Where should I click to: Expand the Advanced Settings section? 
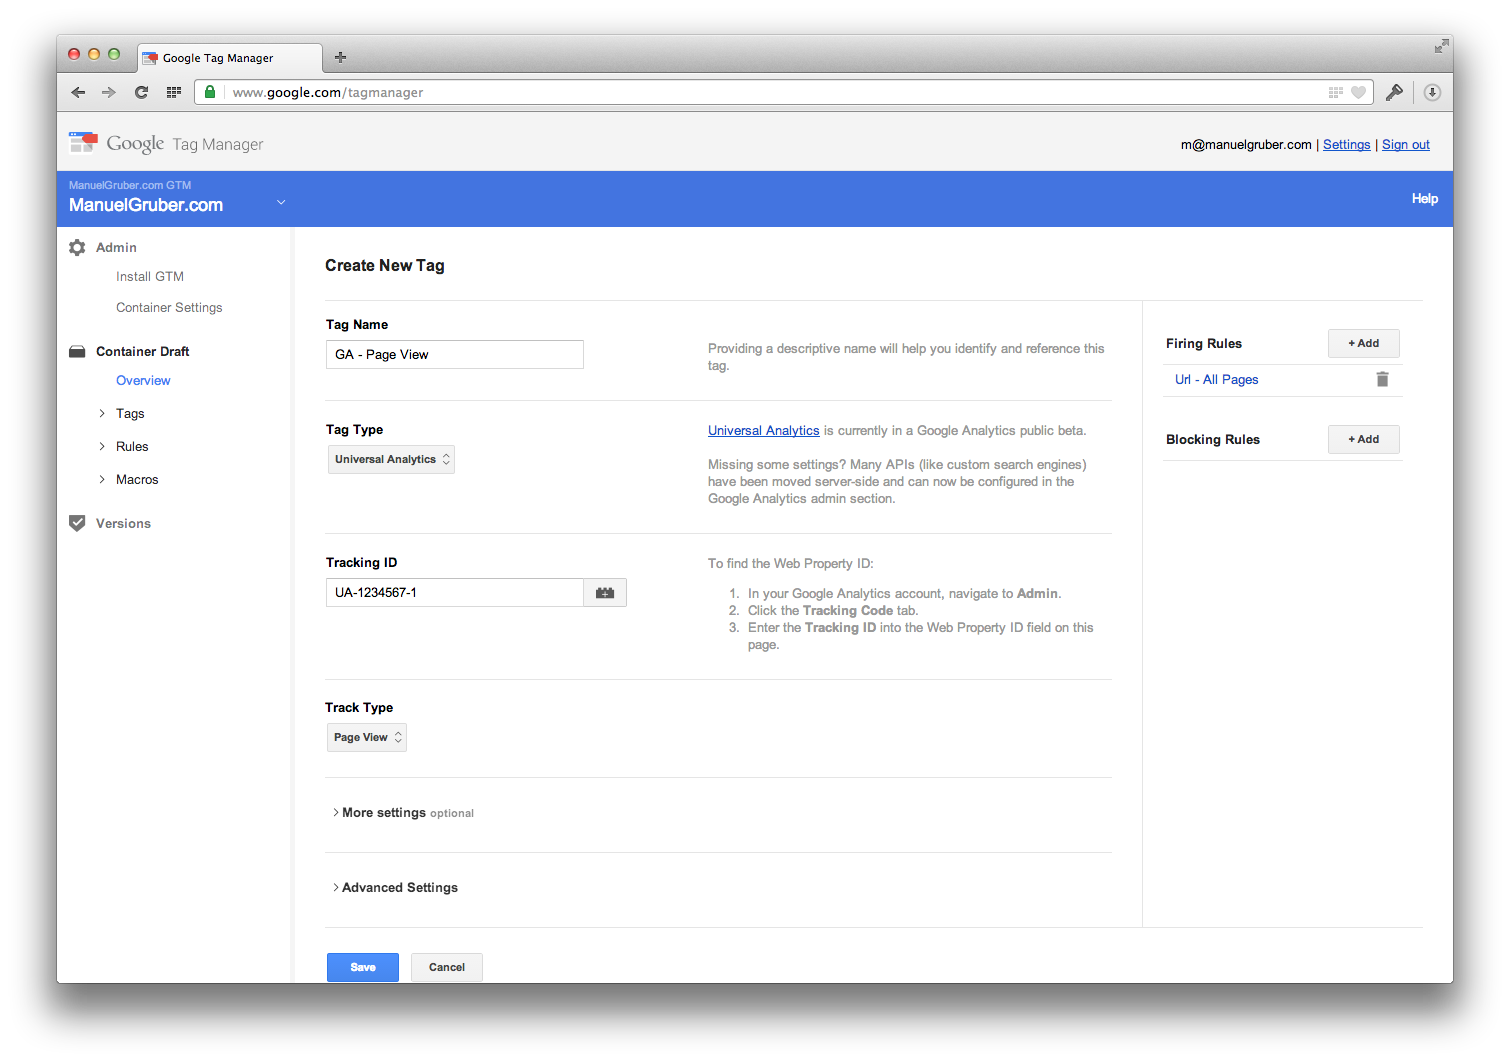click(x=395, y=888)
